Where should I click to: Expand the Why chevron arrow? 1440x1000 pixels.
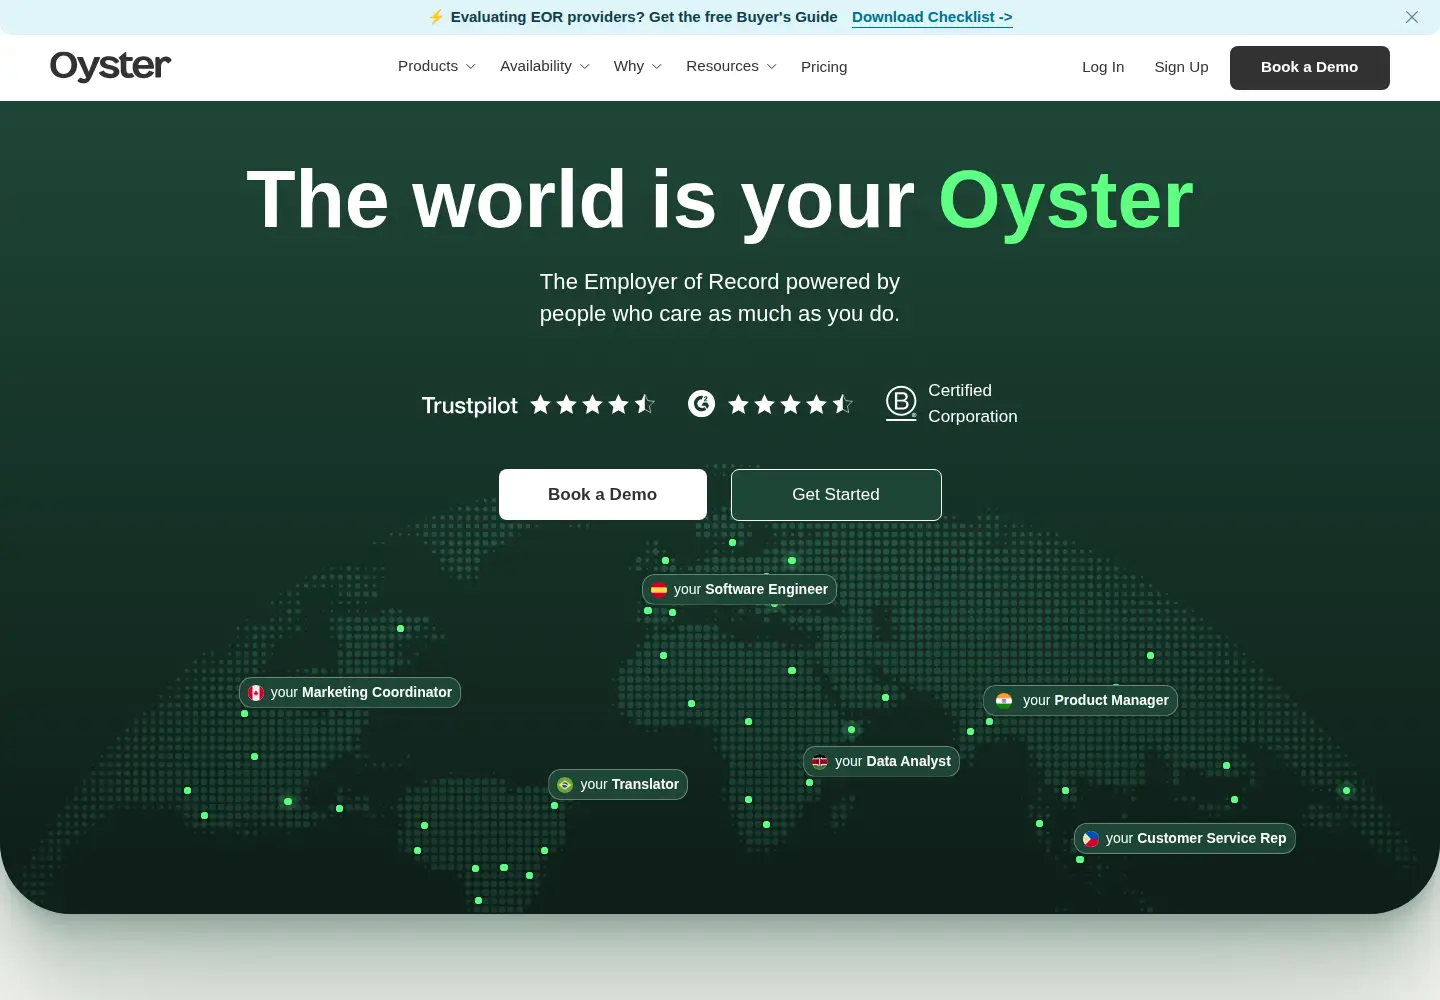pyautogui.click(x=657, y=67)
